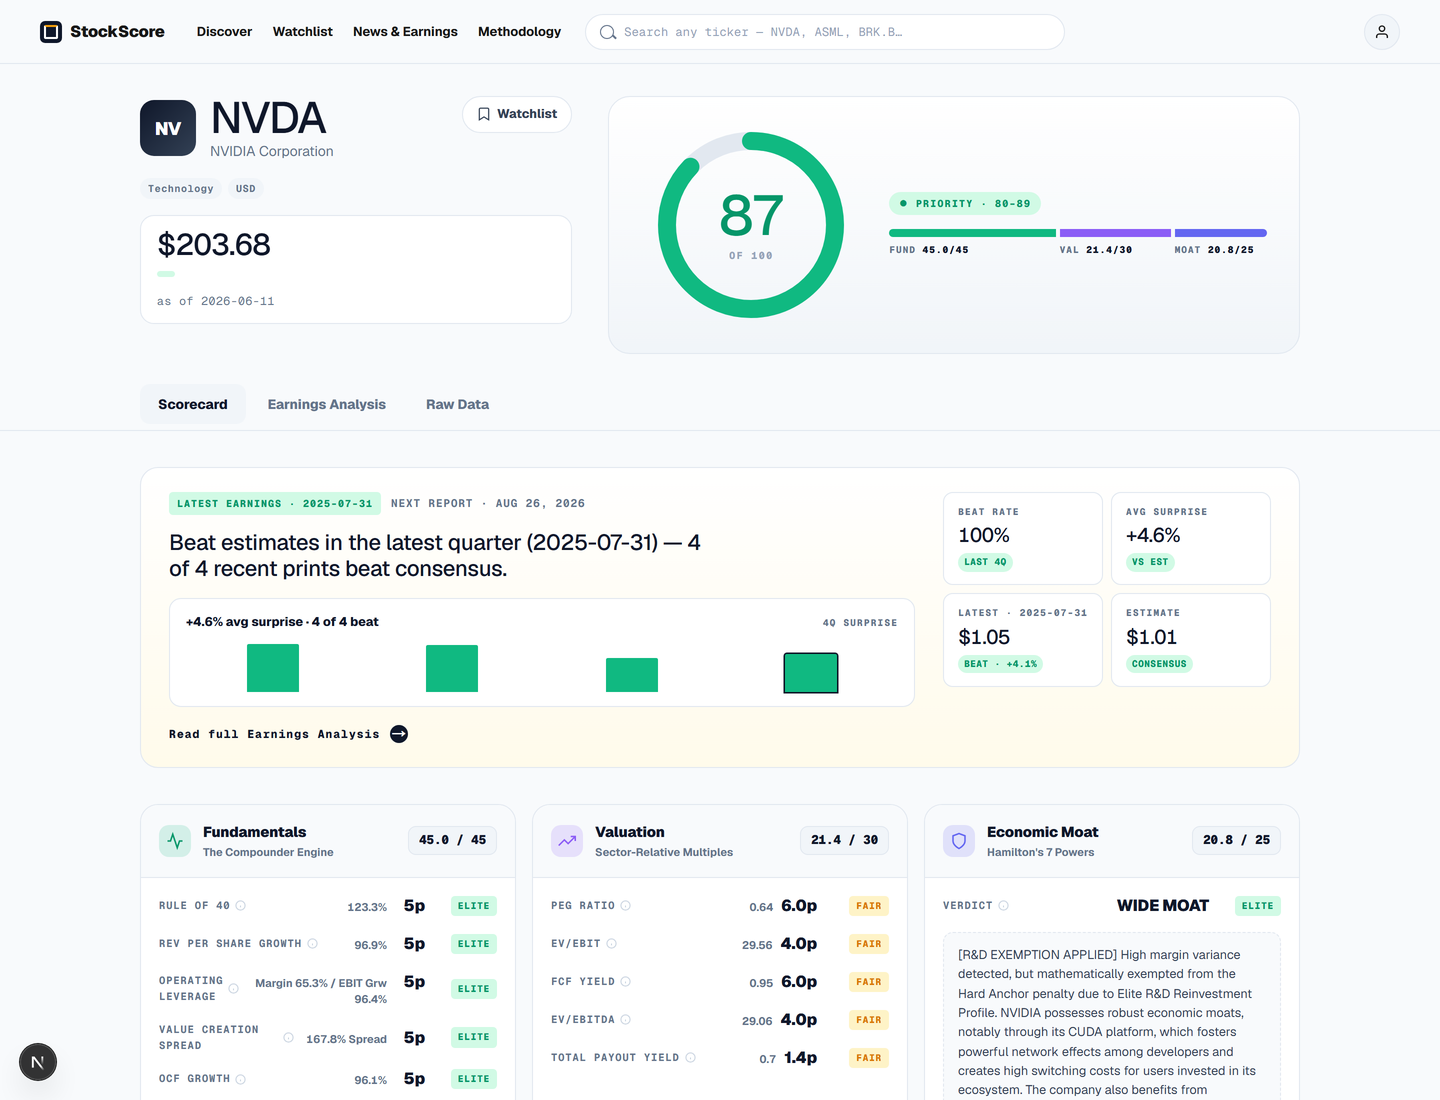The image size is (1440, 1100).
Task: Click the info icon next to PEG Ratio
Action: pyautogui.click(x=625, y=906)
